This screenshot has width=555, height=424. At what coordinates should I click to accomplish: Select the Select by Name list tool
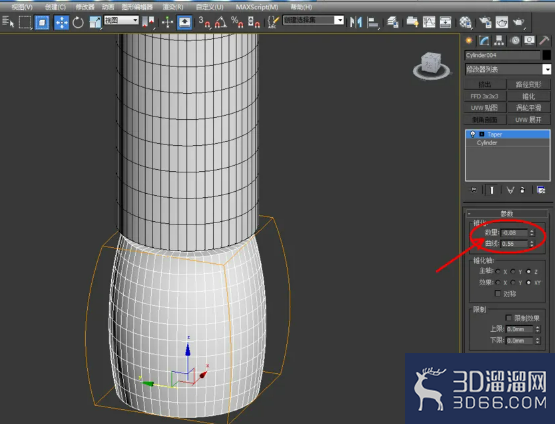point(8,22)
